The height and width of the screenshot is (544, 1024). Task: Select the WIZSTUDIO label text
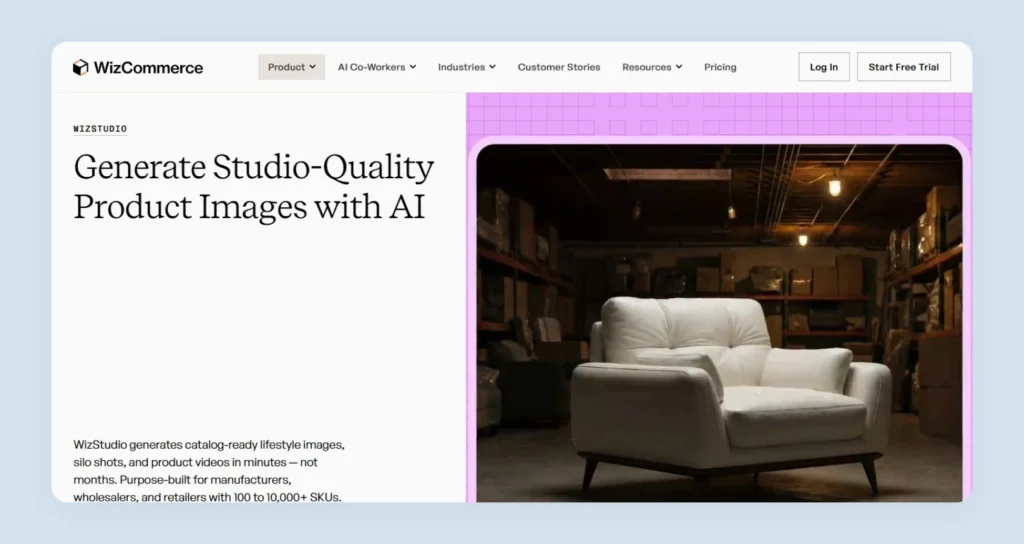click(100, 129)
